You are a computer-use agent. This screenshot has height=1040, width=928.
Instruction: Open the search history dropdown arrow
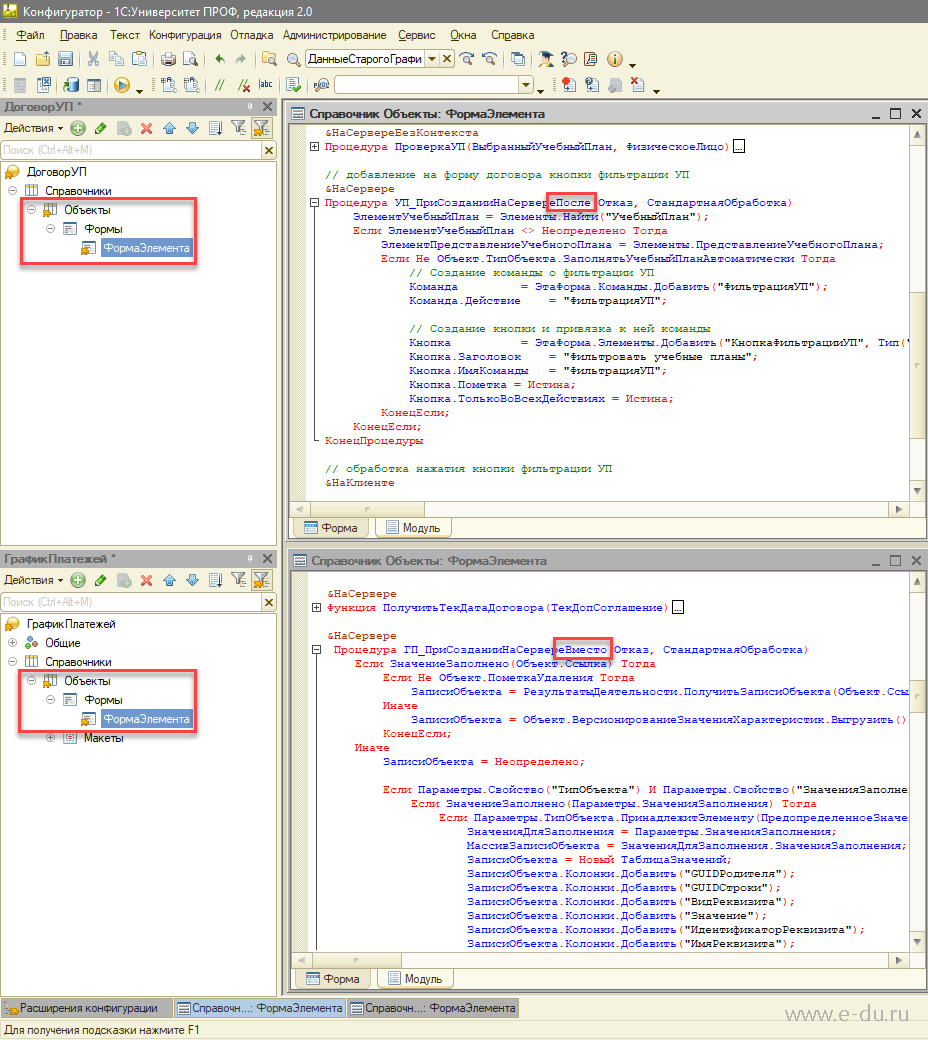tap(432, 59)
